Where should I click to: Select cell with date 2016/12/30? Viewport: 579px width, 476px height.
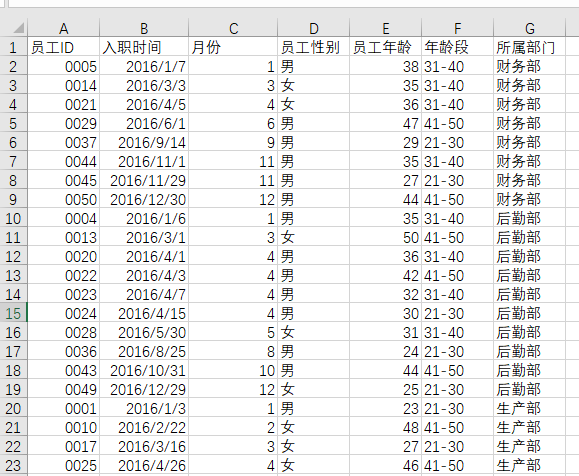(x=144, y=199)
